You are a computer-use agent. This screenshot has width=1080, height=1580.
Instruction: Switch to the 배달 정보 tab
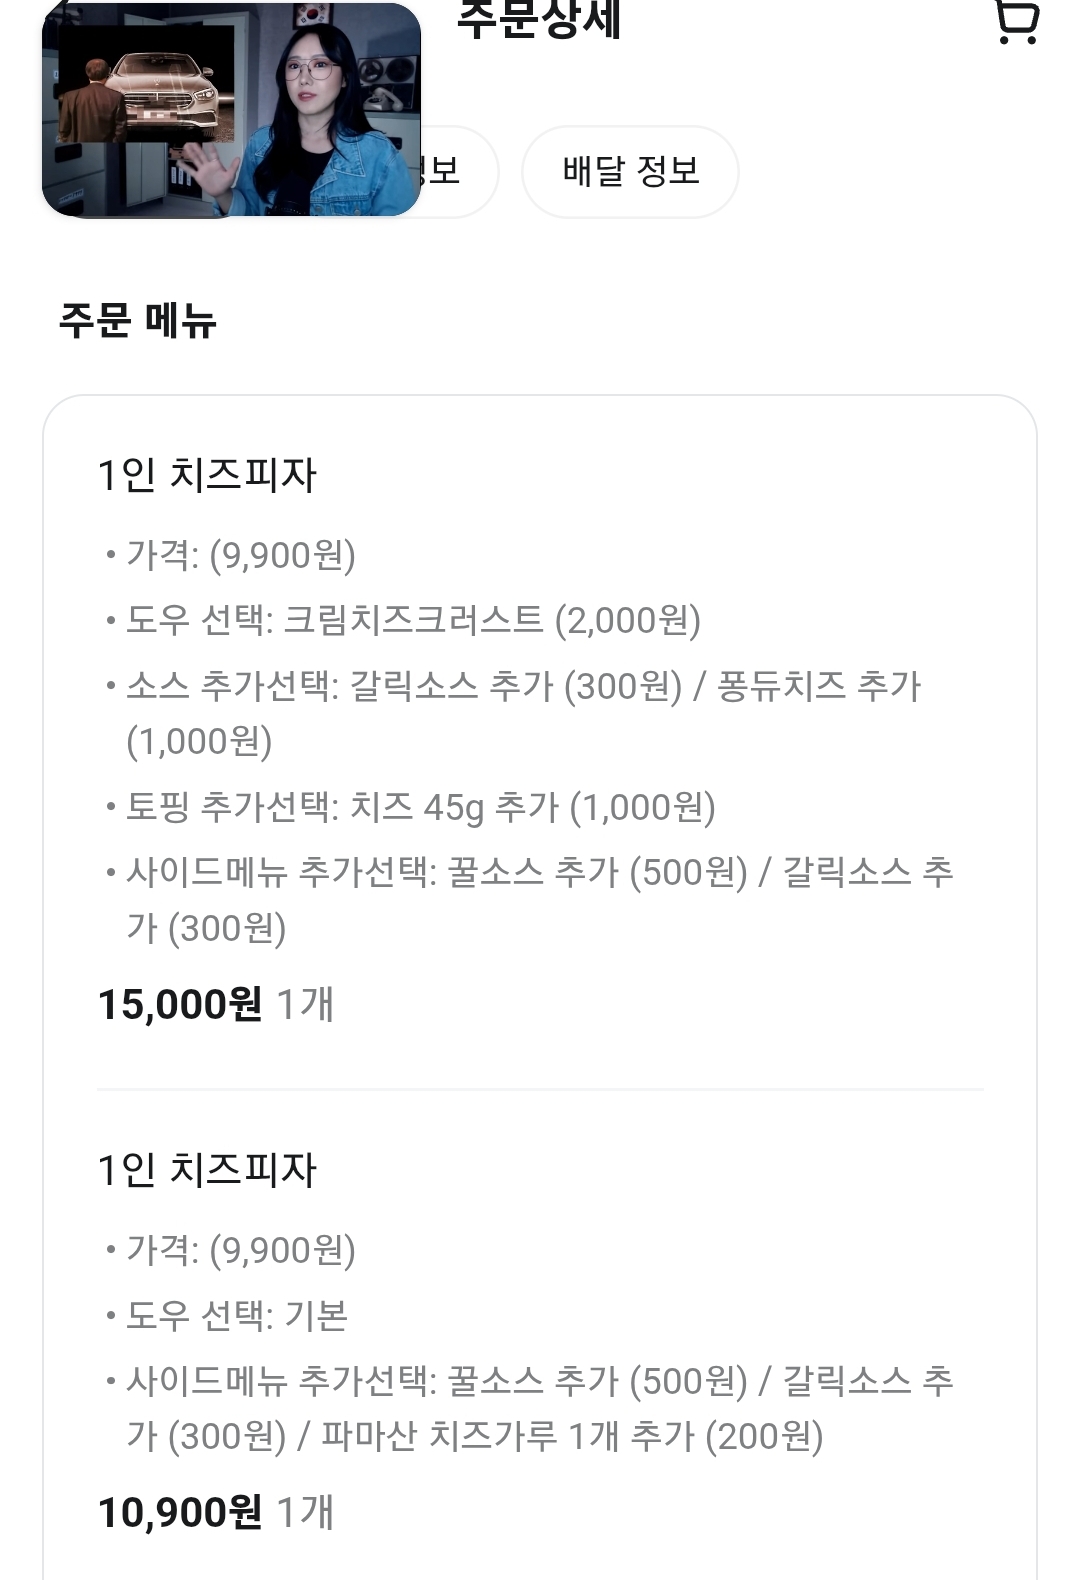tap(630, 172)
